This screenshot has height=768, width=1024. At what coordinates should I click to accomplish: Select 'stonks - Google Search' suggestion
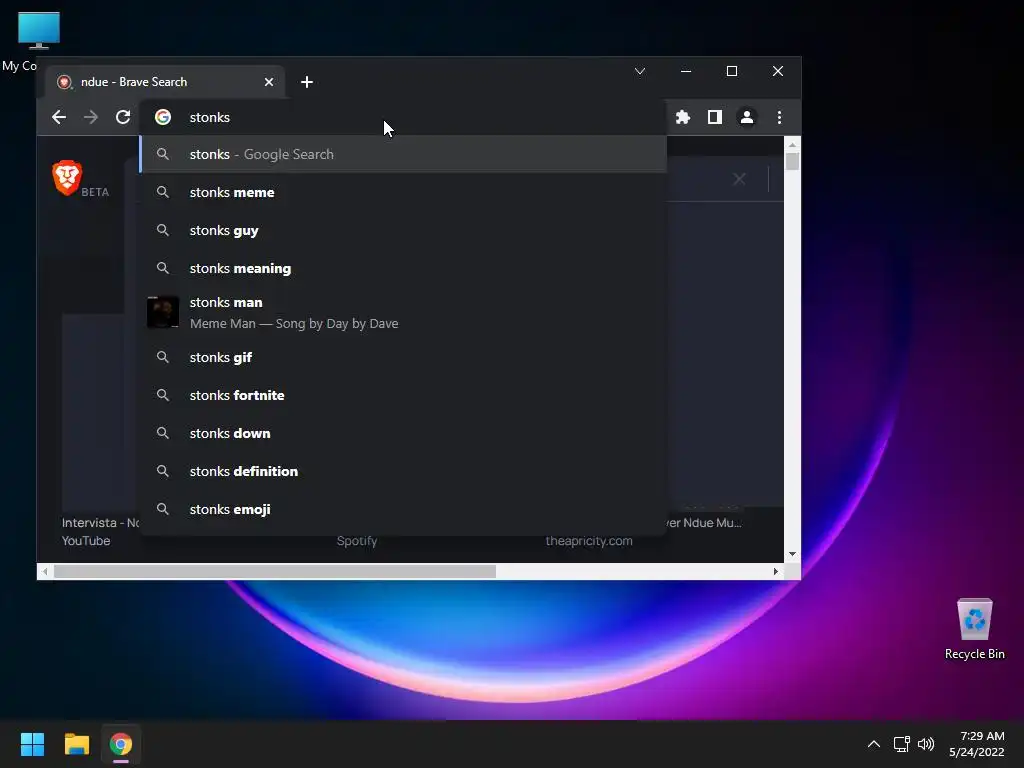click(x=403, y=154)
